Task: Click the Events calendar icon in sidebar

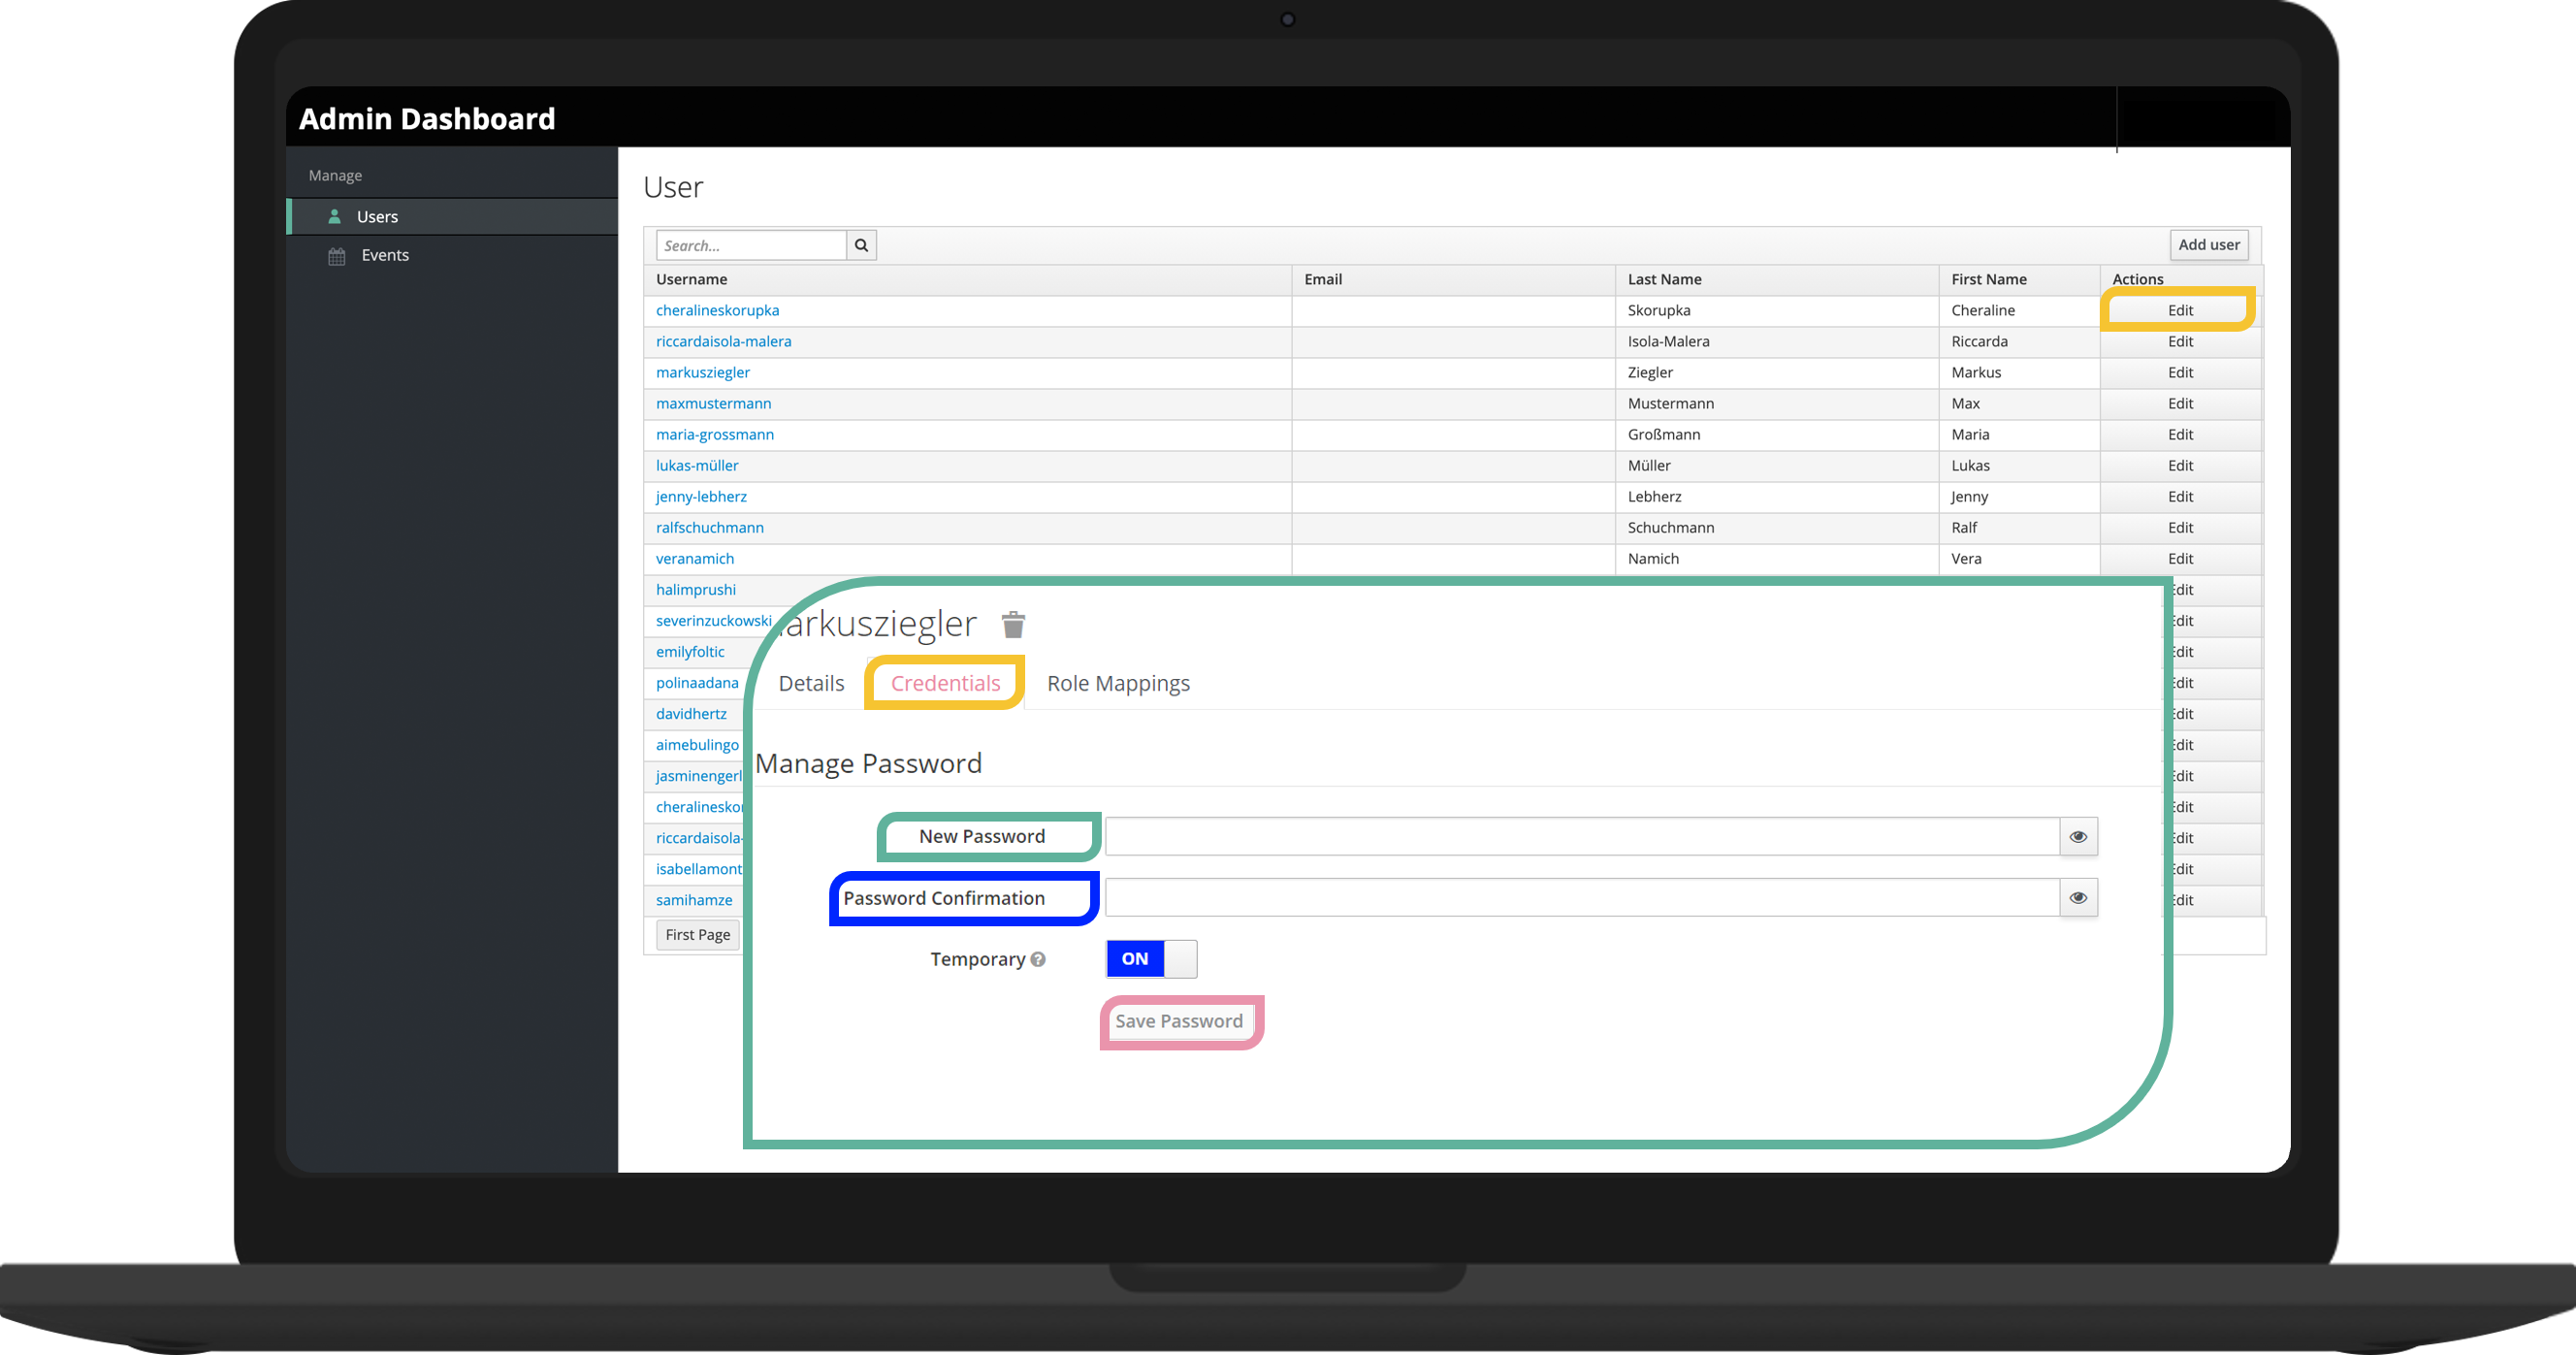Action: click(x=337, y=255)
